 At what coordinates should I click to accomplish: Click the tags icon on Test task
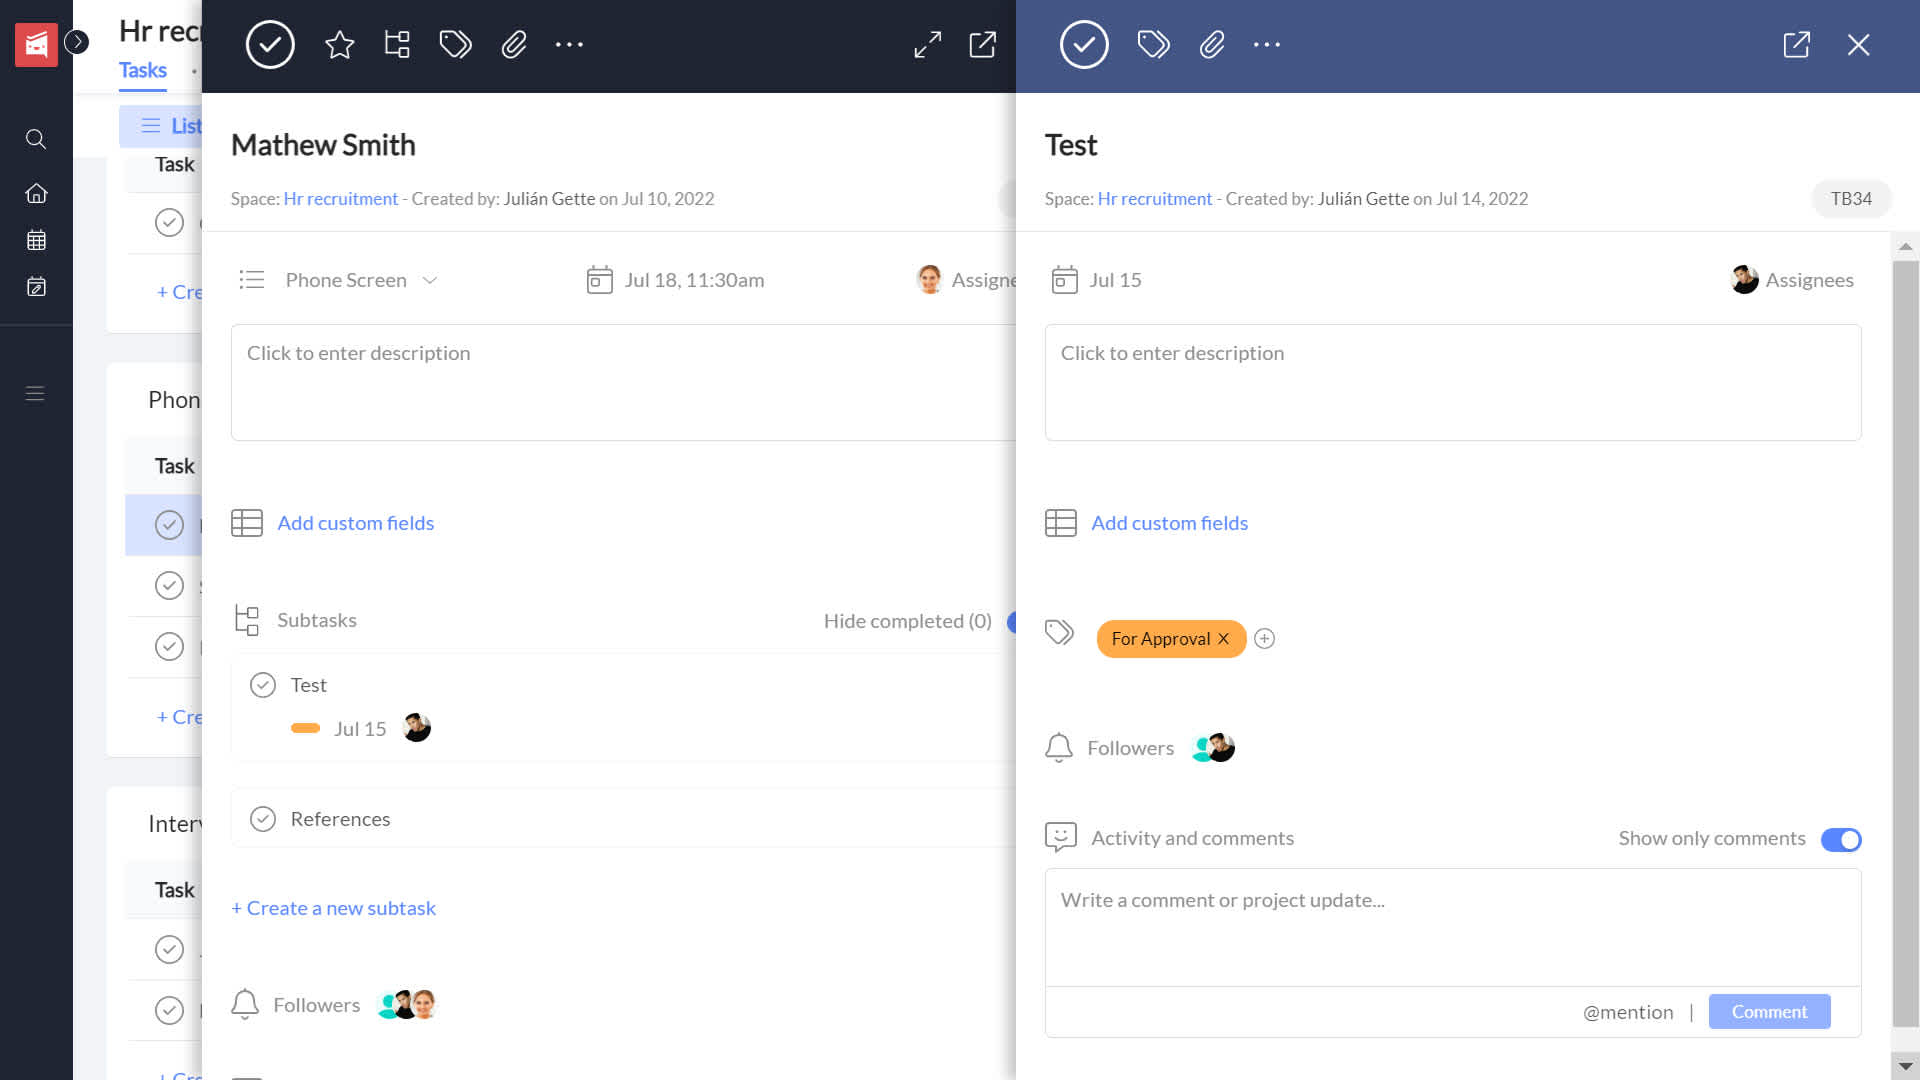point(1153,44)
